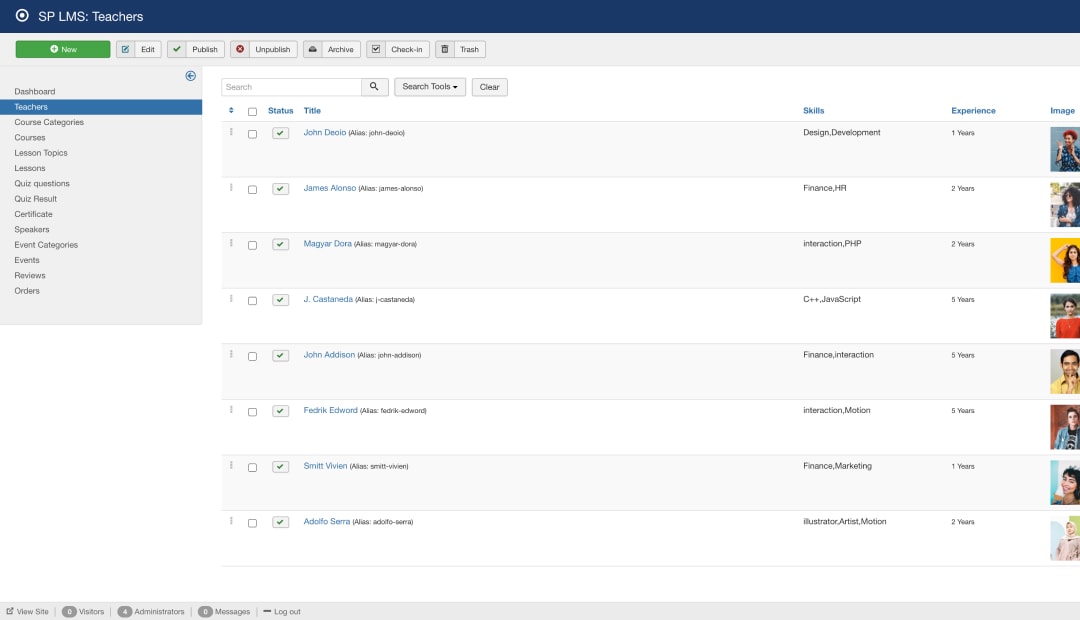Screen dimensions: 1080x620
Task: Open the Dashboard sidebar item
Action: (x=35, y=91)
